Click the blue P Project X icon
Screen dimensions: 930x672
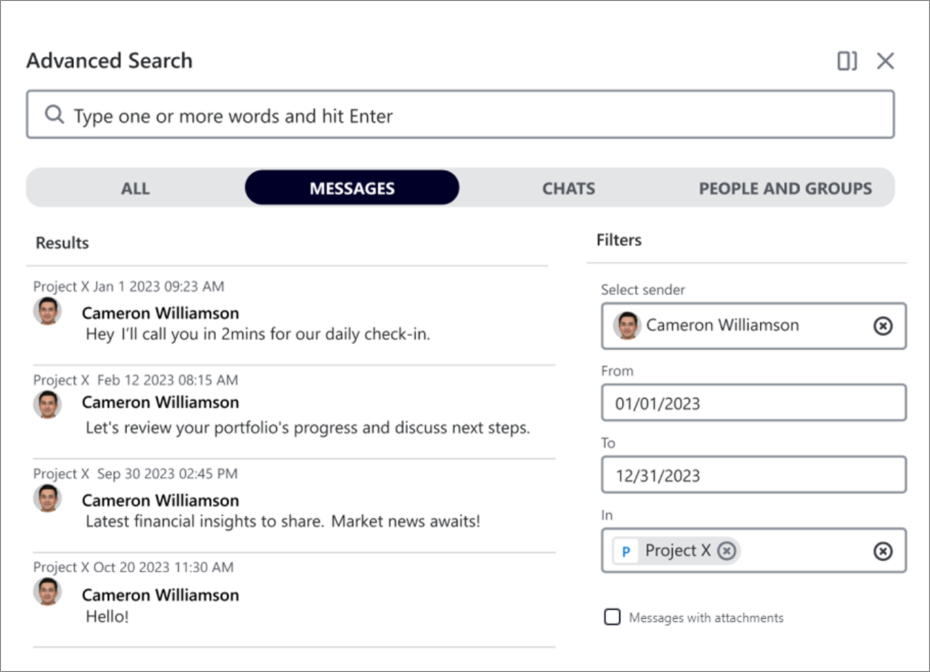click(626, 551)
